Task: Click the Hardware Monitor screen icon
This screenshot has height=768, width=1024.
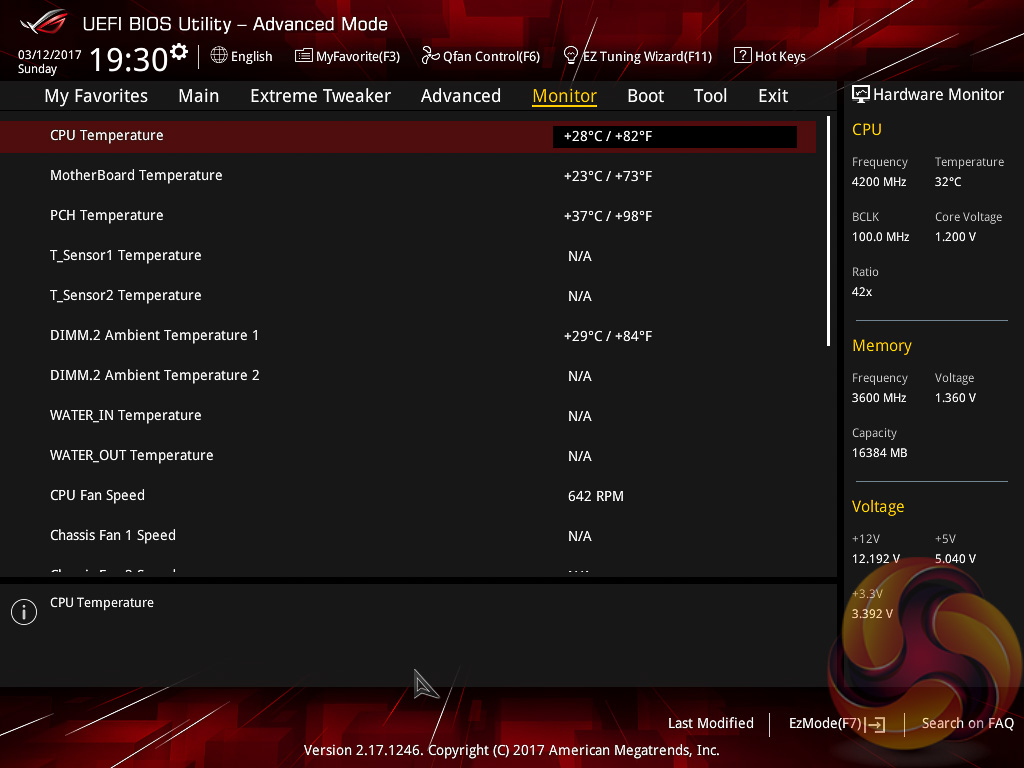Action: tap(861, 95)
